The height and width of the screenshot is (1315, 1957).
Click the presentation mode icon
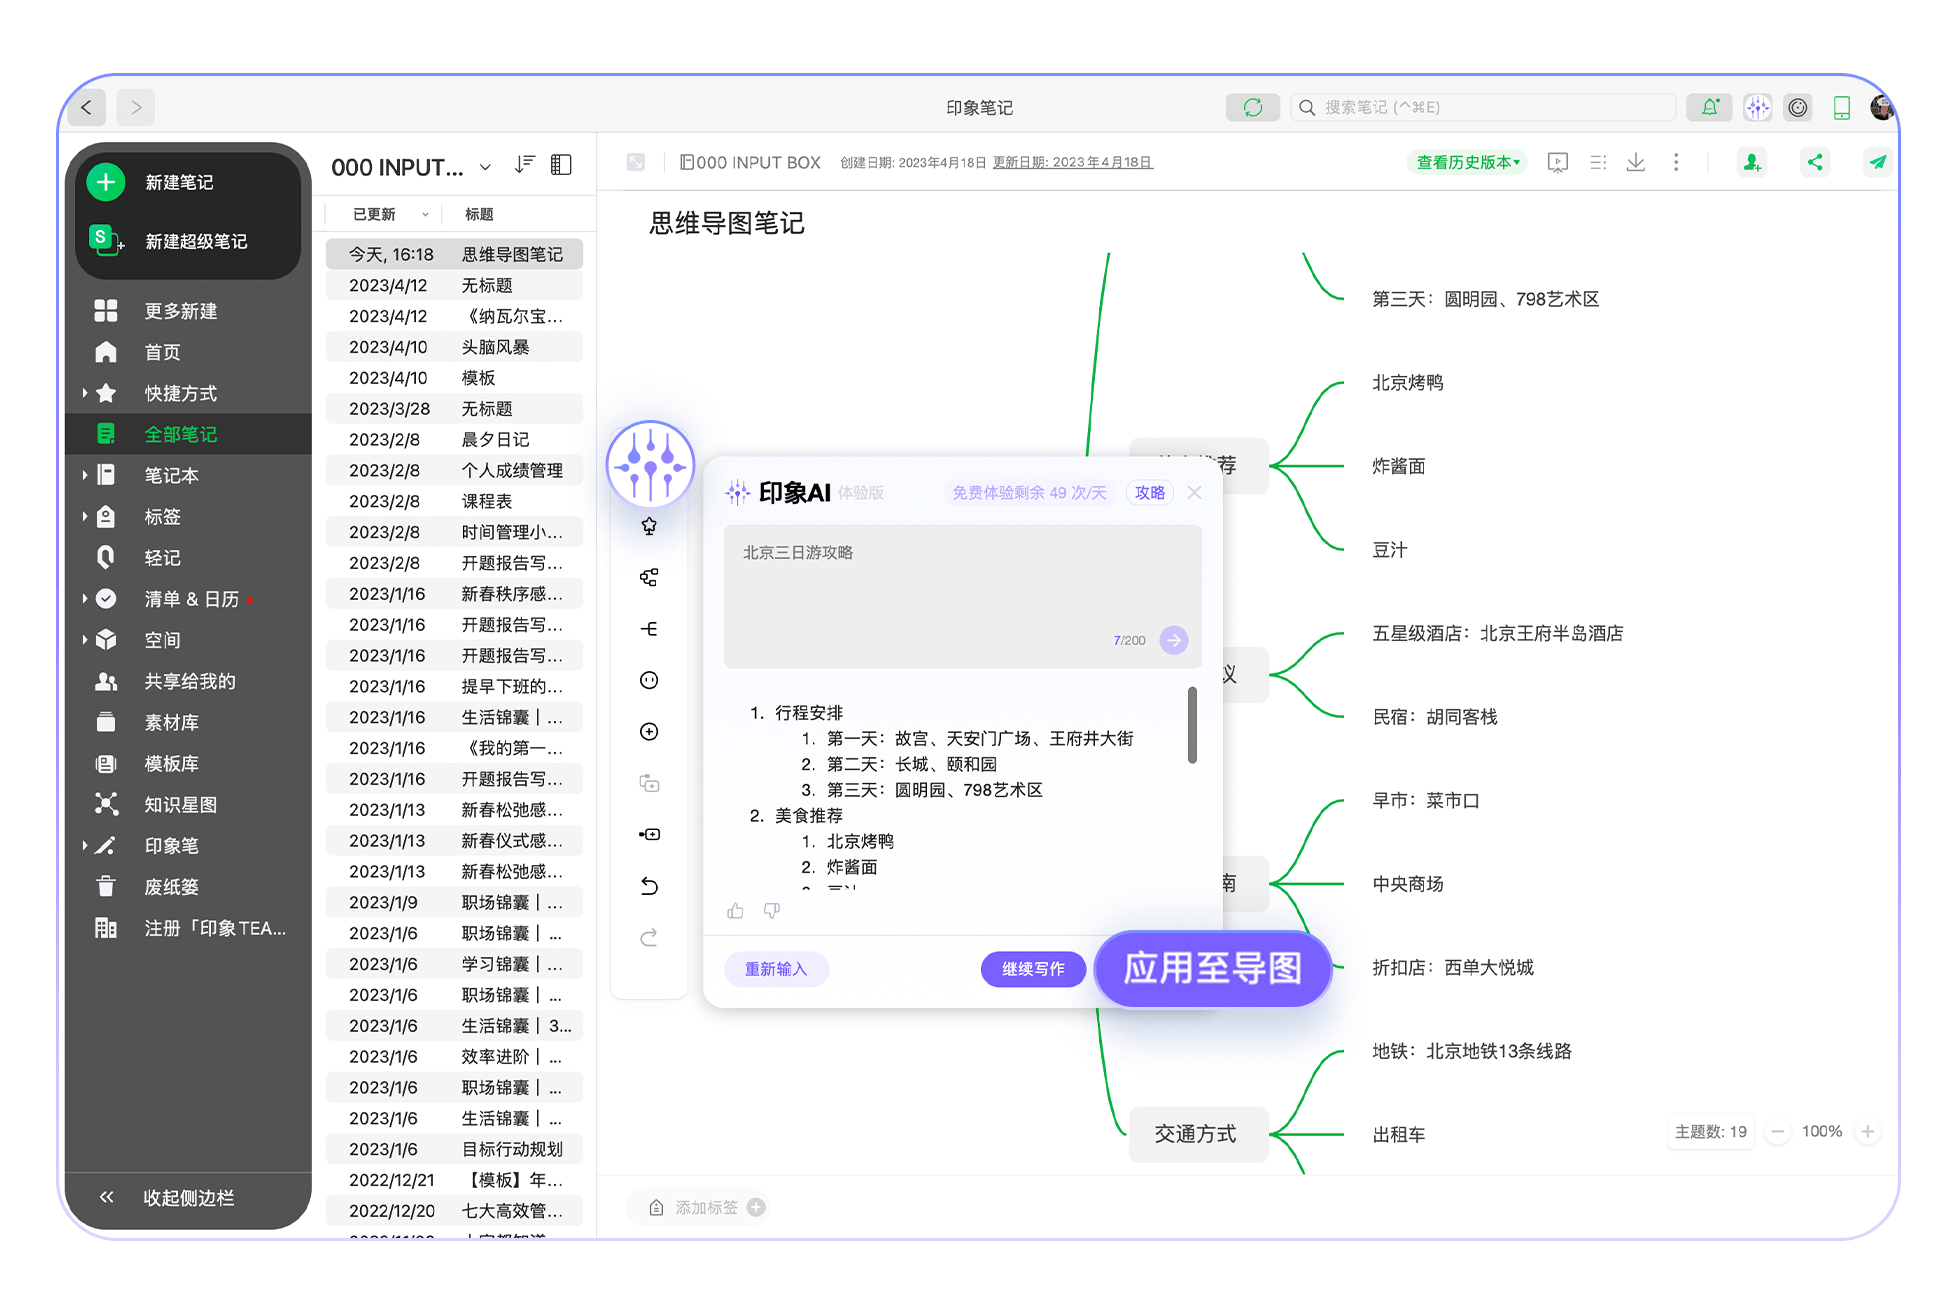(x=1557, y=162)
